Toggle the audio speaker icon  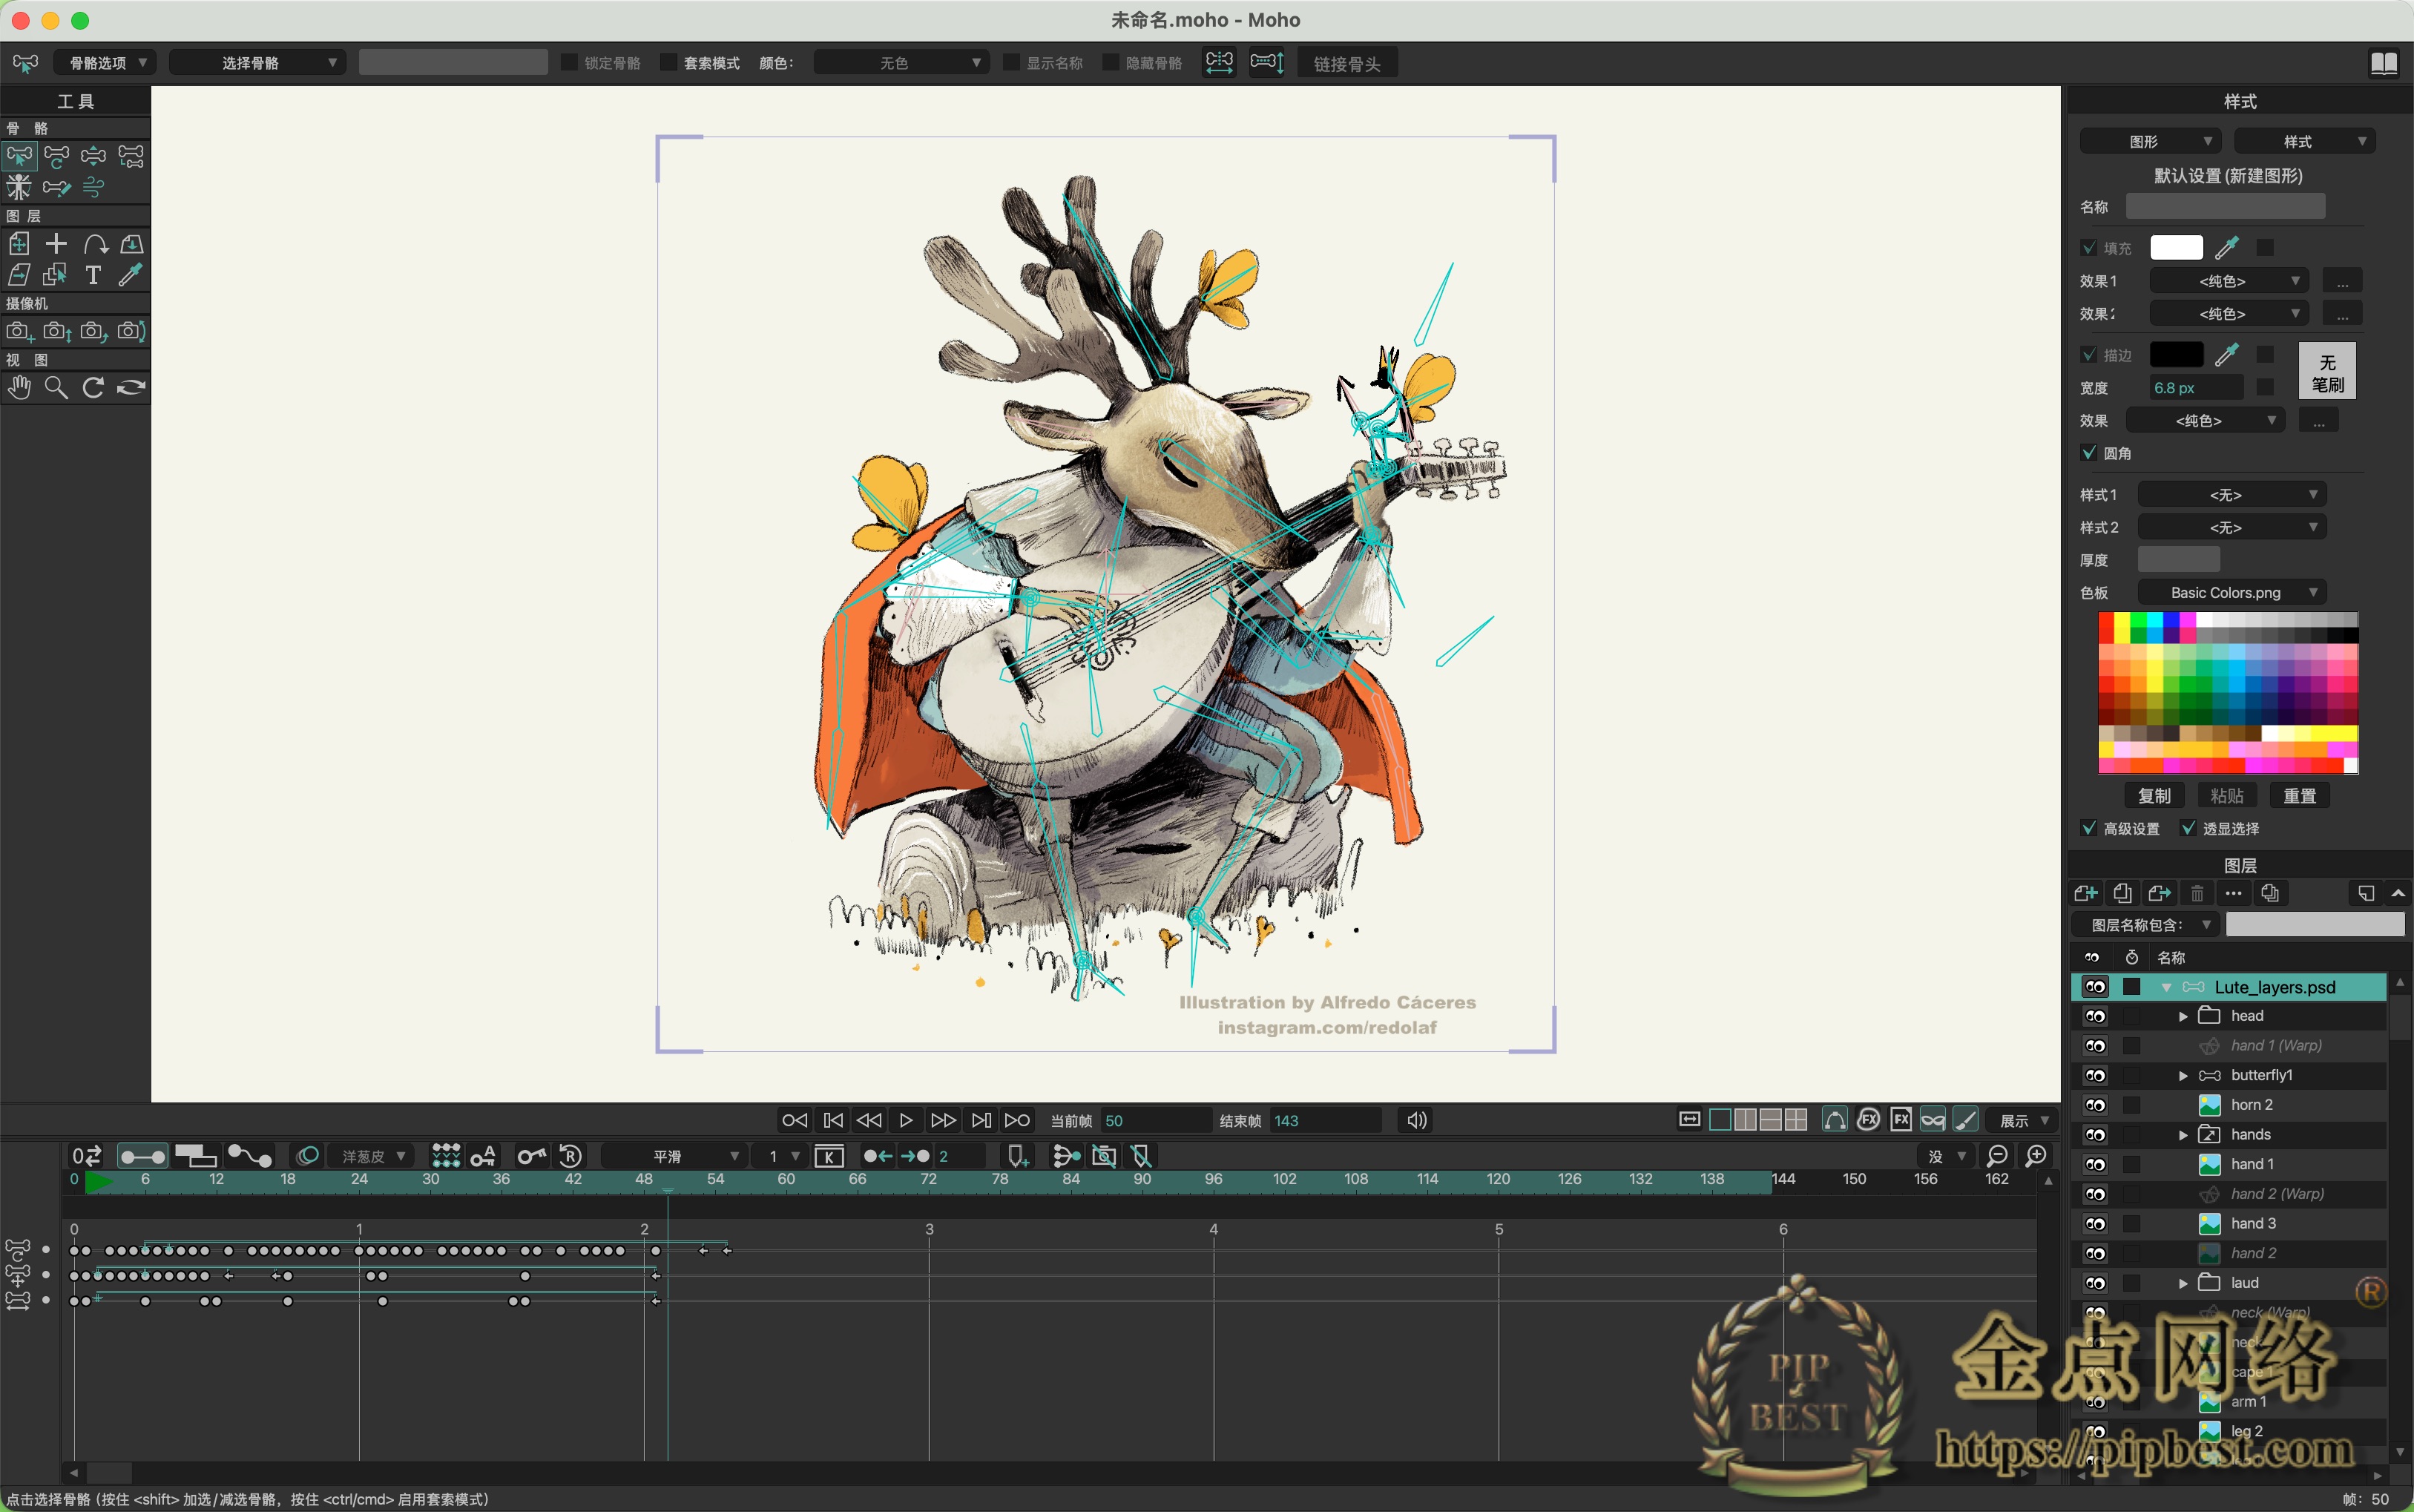1416,1120
